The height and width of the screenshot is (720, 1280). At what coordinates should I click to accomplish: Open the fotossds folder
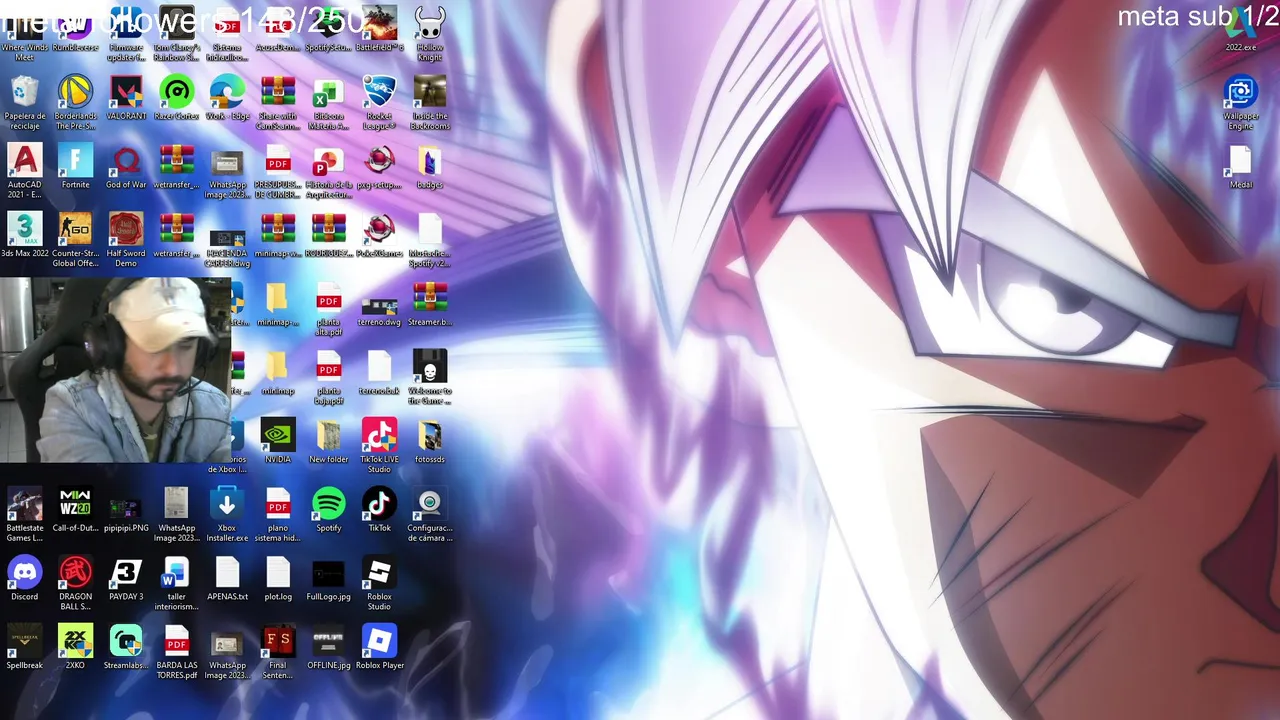[430, 441]
